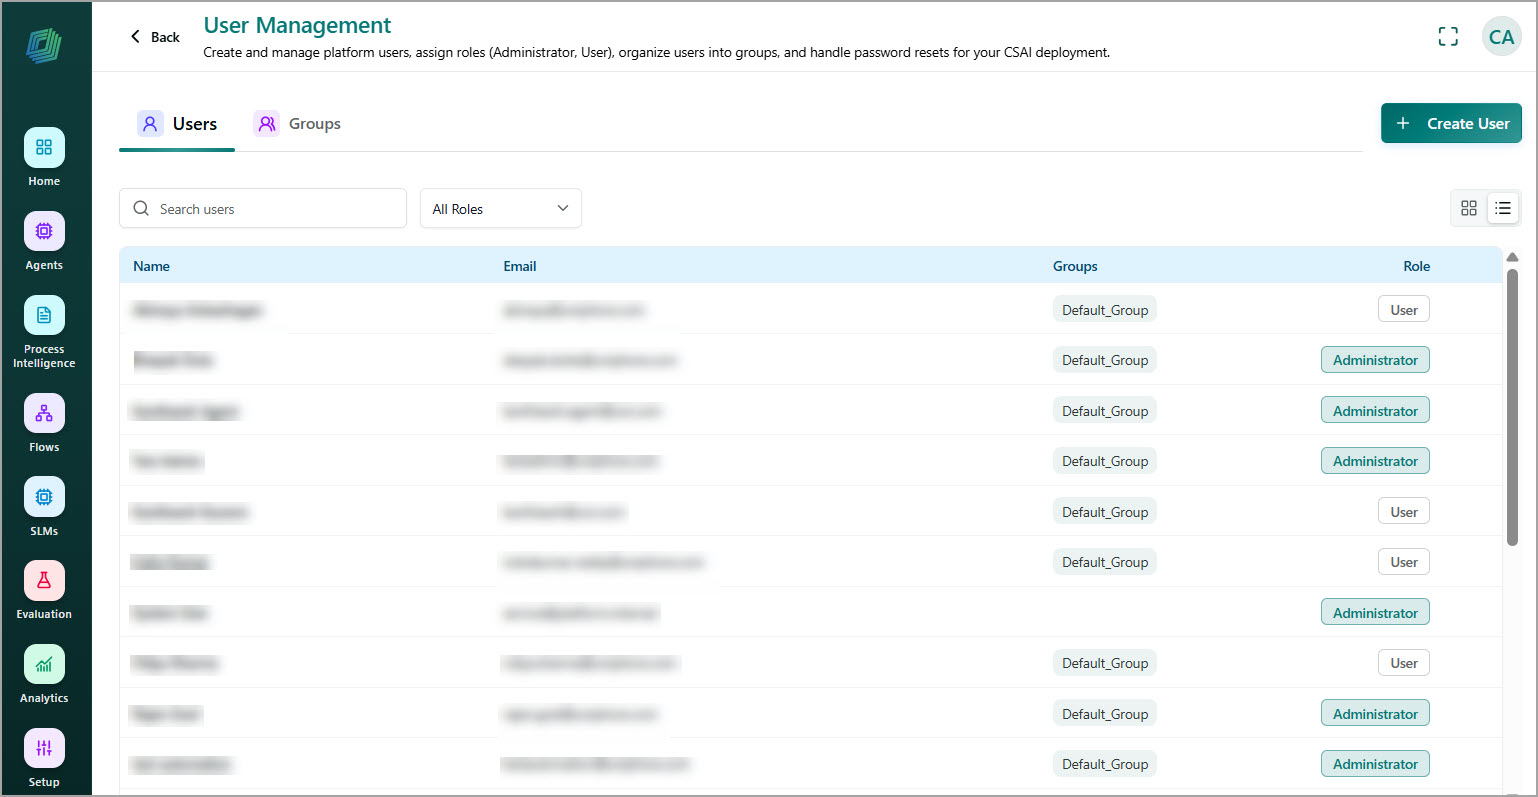
Task: Click the Default_Group tag in first row
Action: tap(1105, 310)
